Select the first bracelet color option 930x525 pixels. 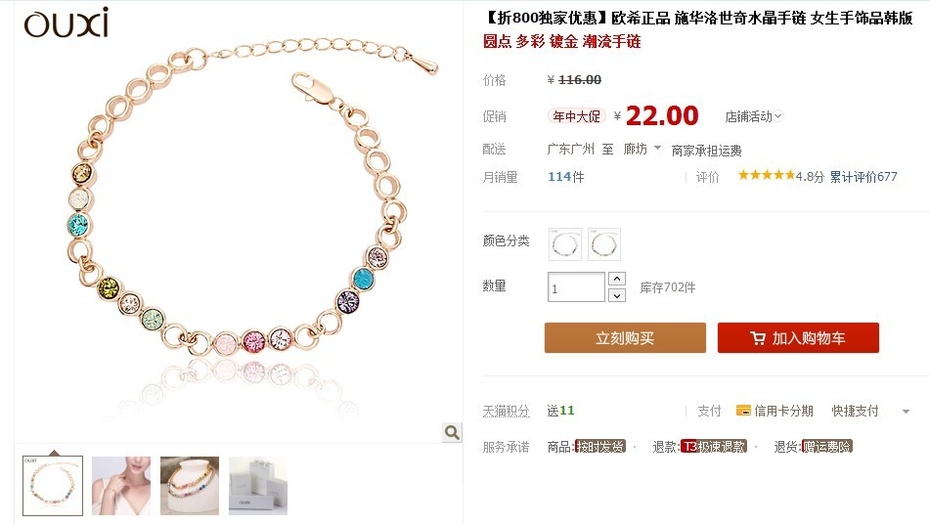pos(565,244)
